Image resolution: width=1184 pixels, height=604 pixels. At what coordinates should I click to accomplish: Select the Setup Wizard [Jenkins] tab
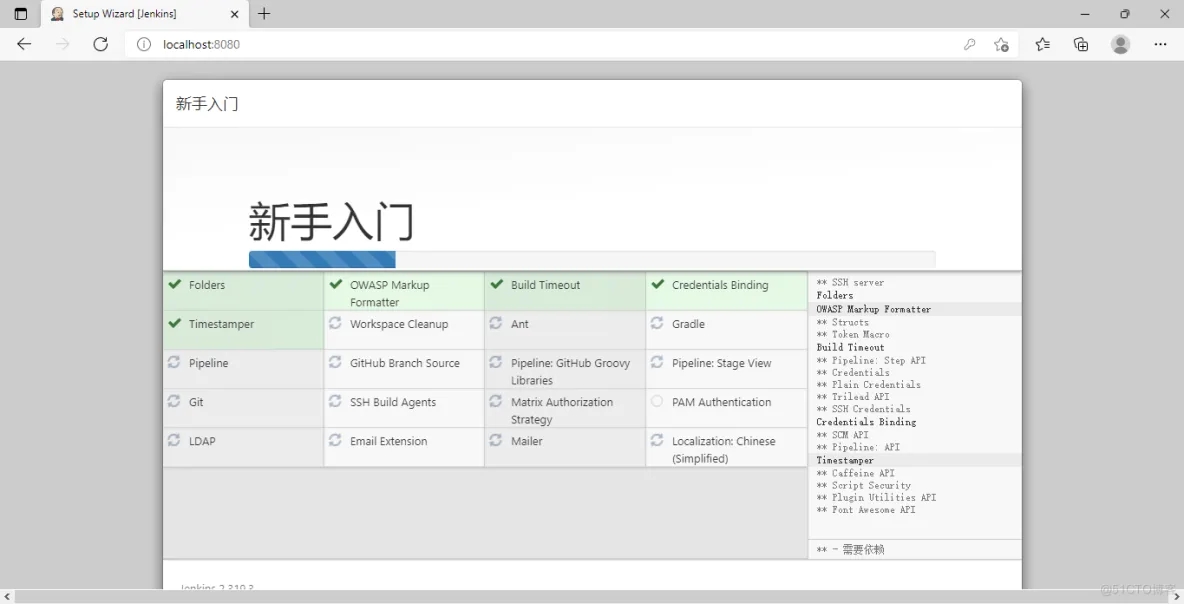pyautogui.click(x=130, y=14)
